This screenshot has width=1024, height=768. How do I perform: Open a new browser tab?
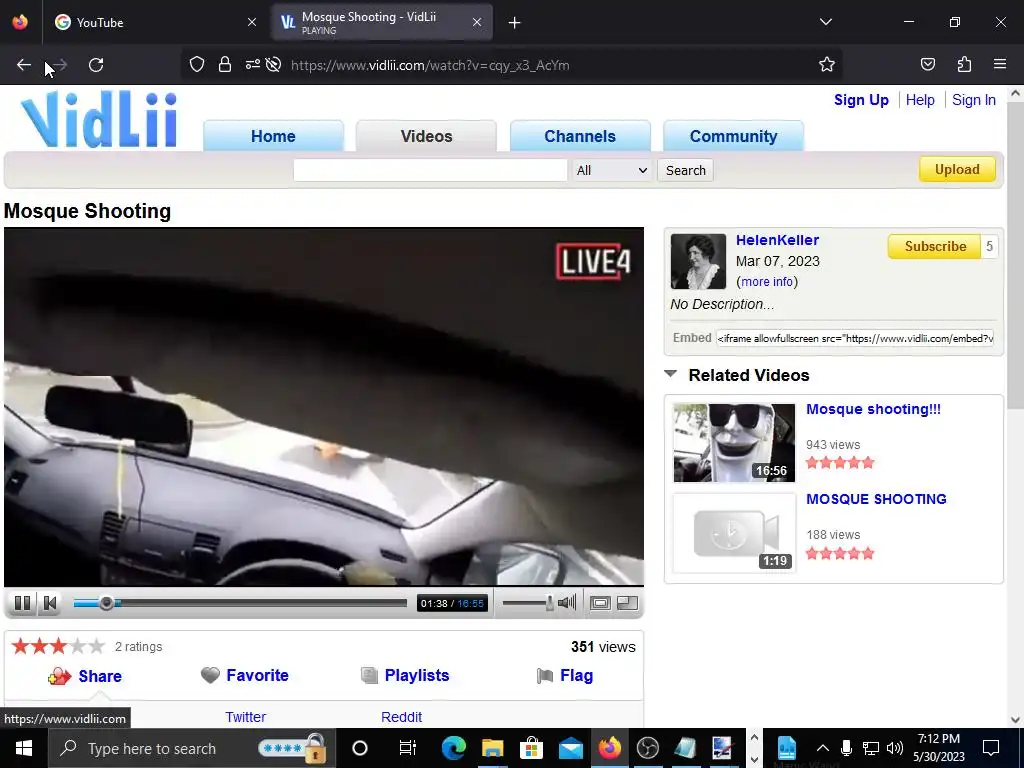click(515, 23)
